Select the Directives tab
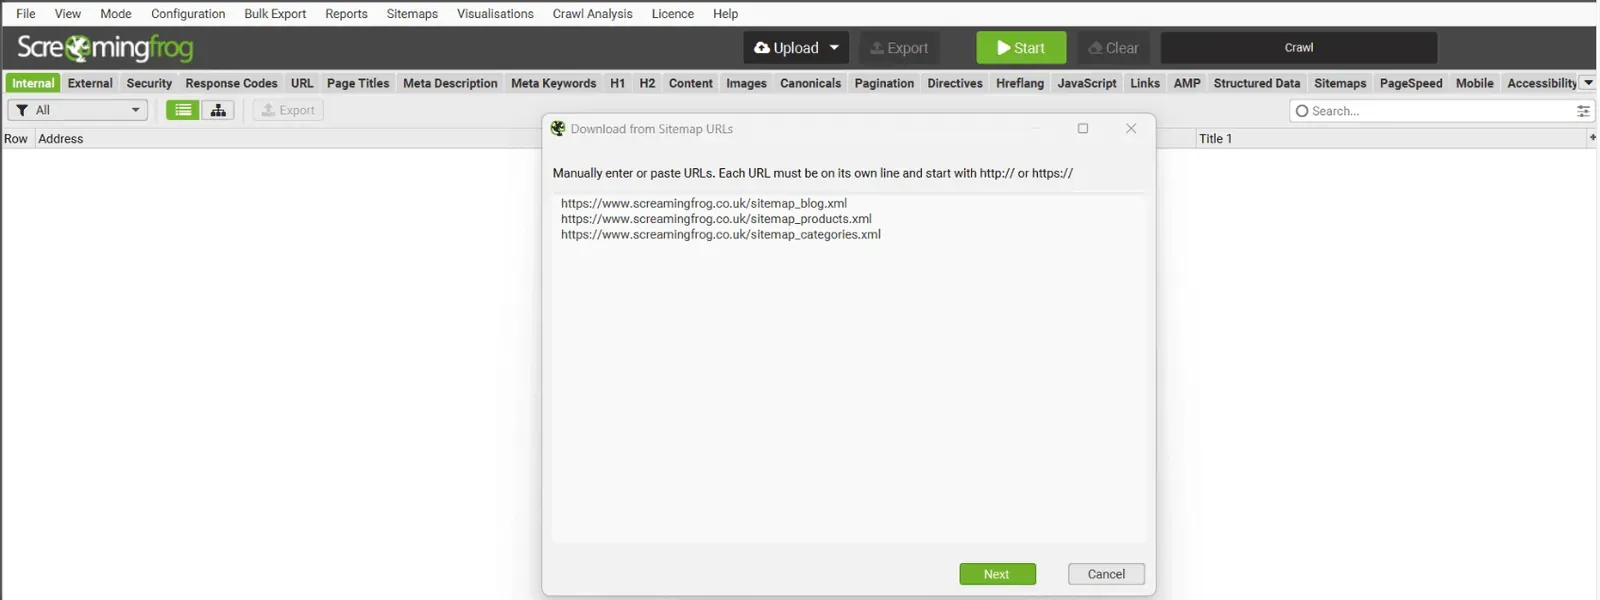The height and width of the screenshot is (600, 1600). click(955, 83)
